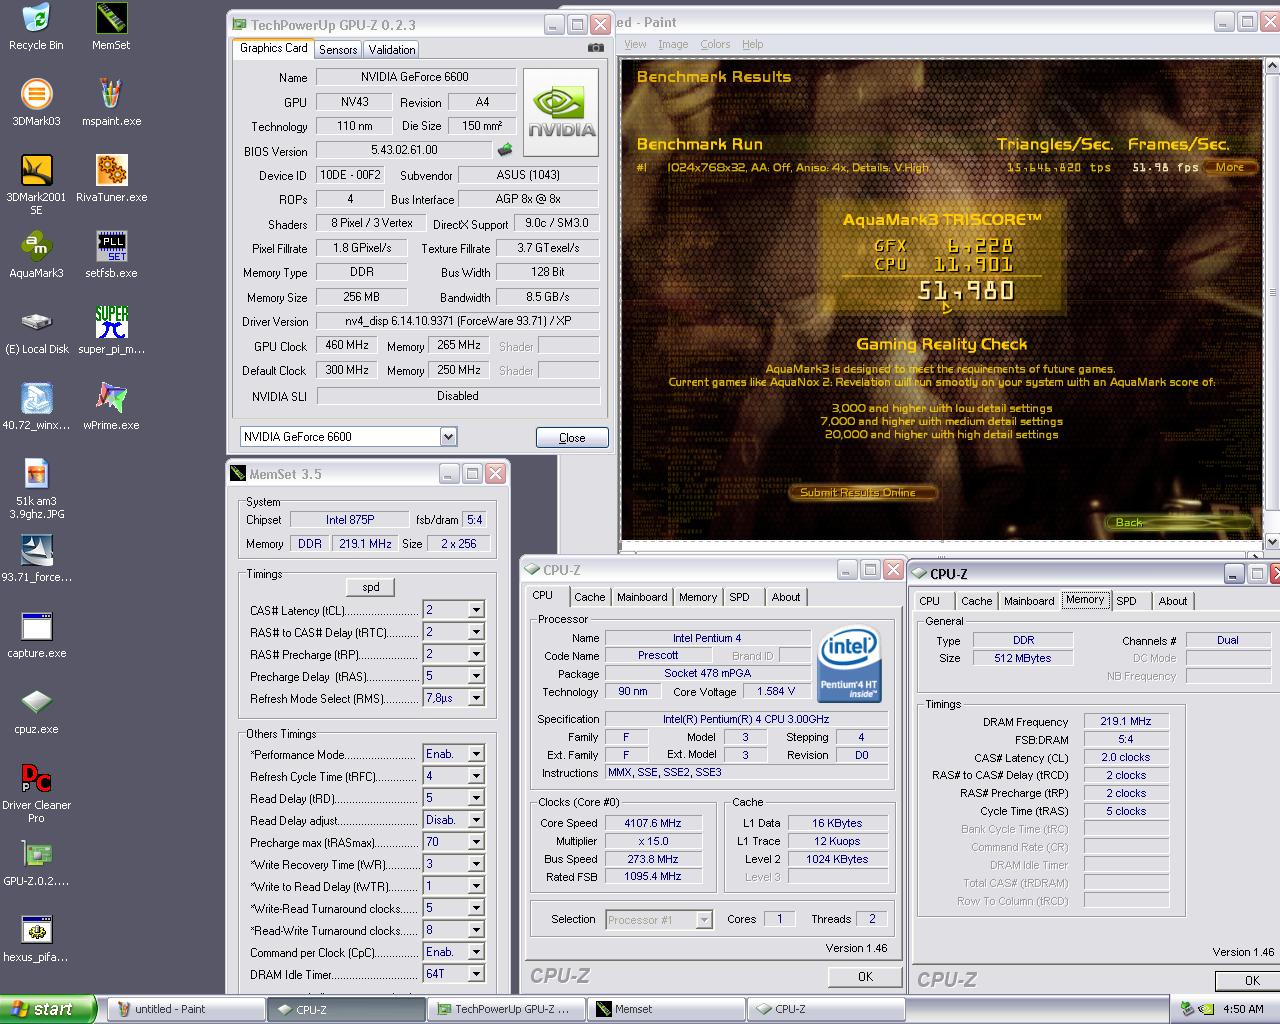Click the Start button

click(48, 1009)
